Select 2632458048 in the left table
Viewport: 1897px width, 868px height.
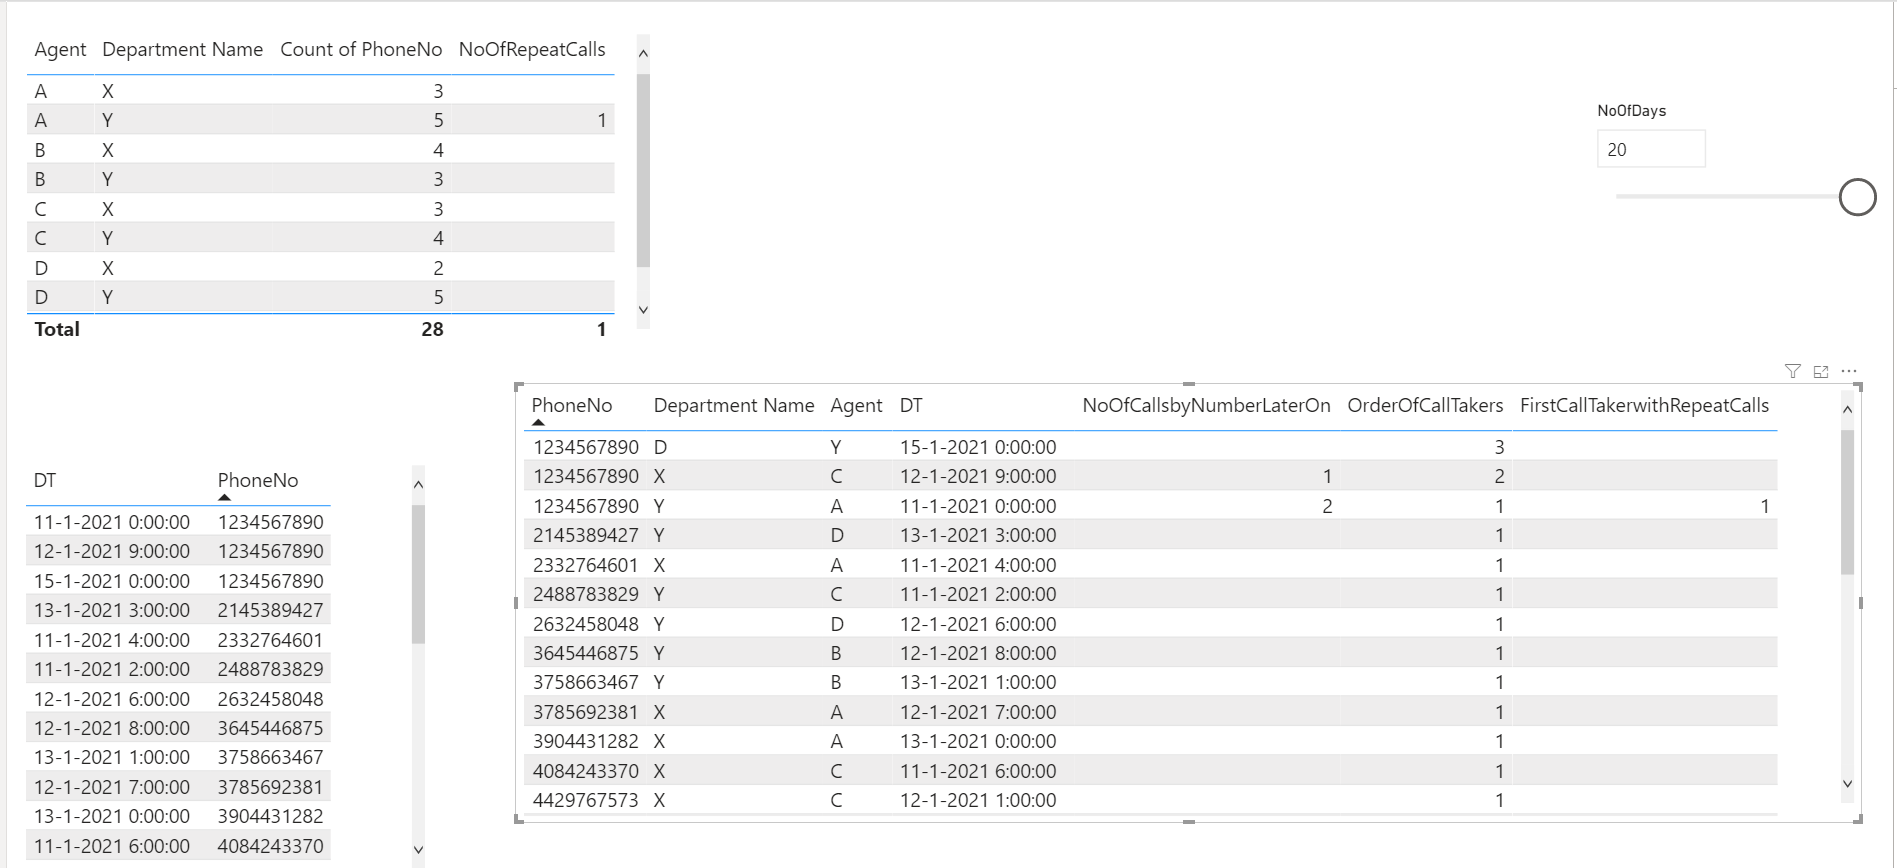pyautogui.click(x=271, y=699)
